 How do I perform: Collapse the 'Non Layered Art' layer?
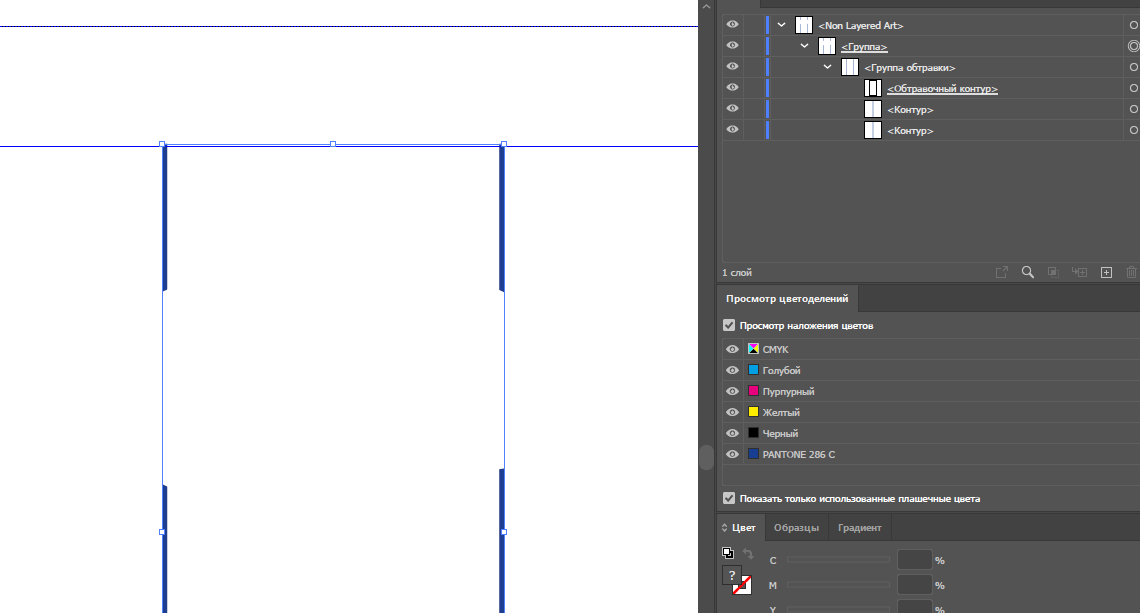(x=782, y=25)
